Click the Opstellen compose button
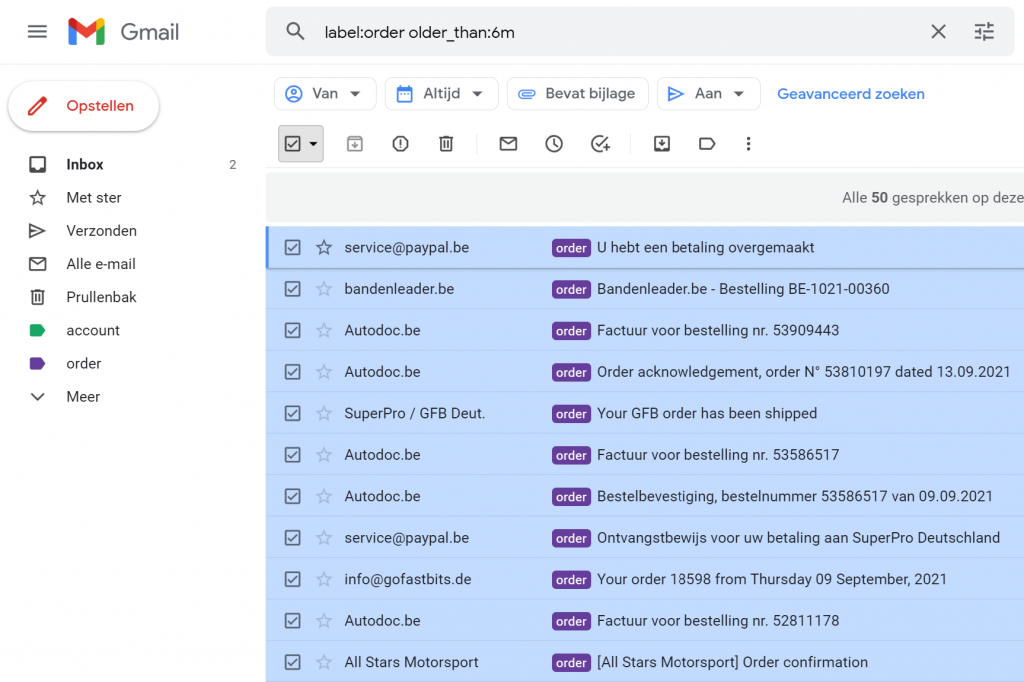Viewport: 1024px width, 682px height. coord(84,106)
